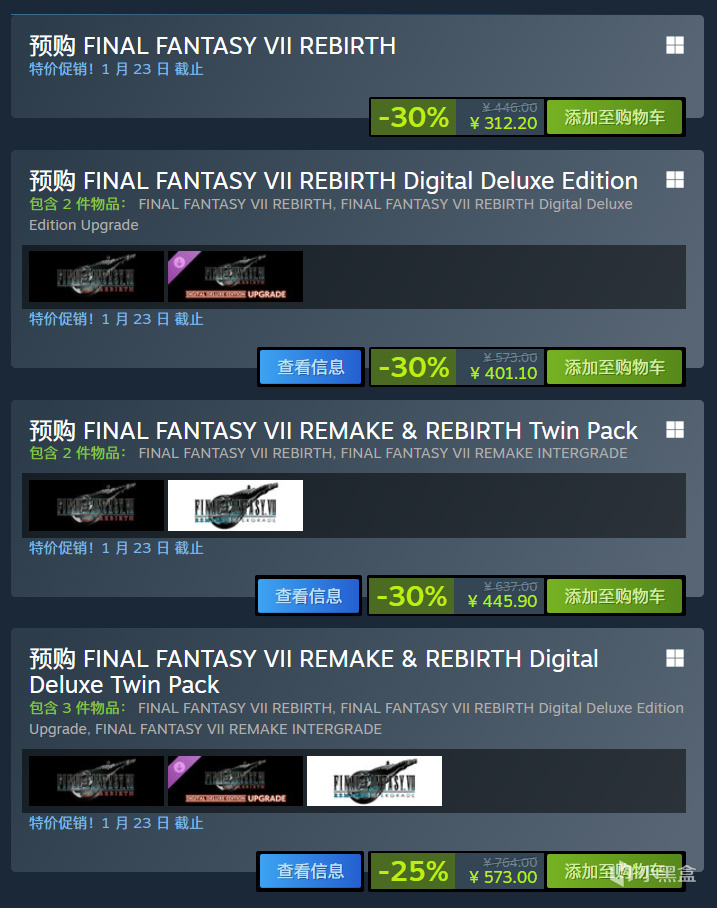Add FINAL FANTASY VII REBIRTH ¥312.20 to cart
This screenshot has width=717, height=908.
(614, 117)
